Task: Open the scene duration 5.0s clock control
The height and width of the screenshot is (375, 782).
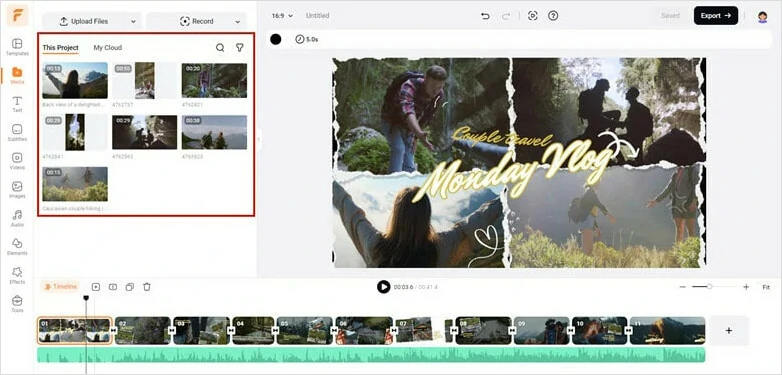Action: point(307,39)
